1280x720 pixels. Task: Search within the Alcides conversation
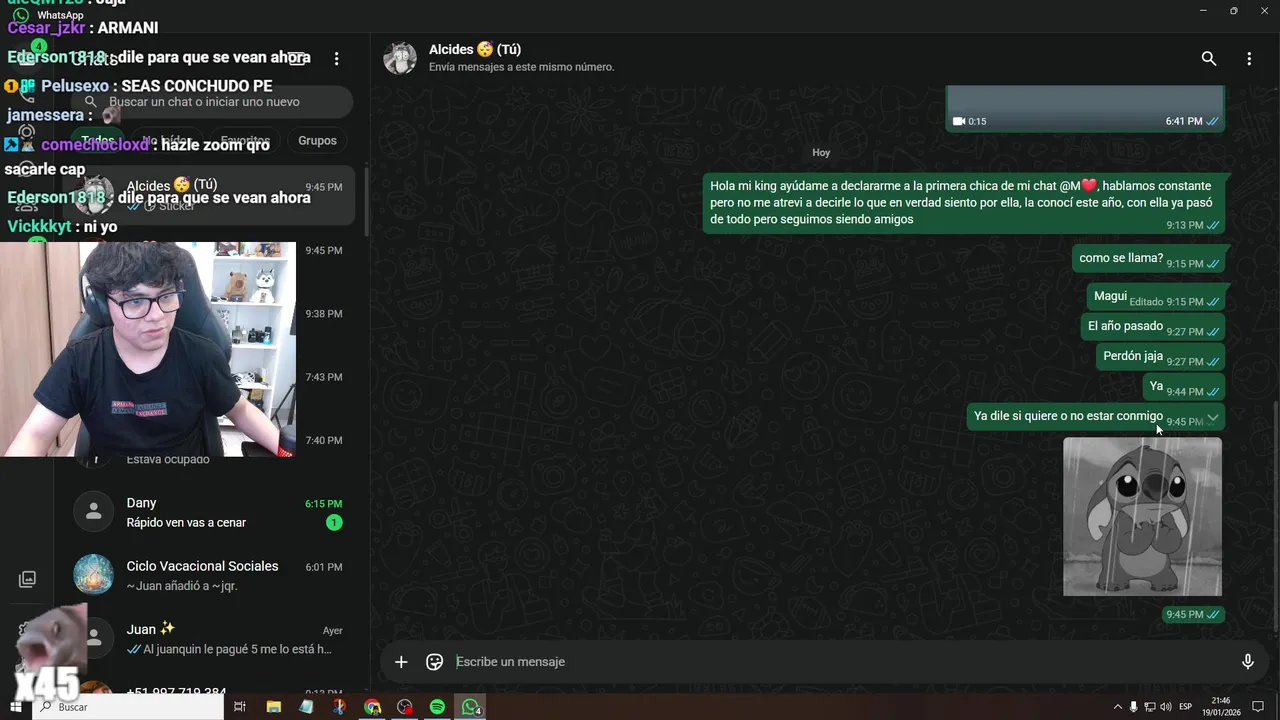pos(1209,59)
